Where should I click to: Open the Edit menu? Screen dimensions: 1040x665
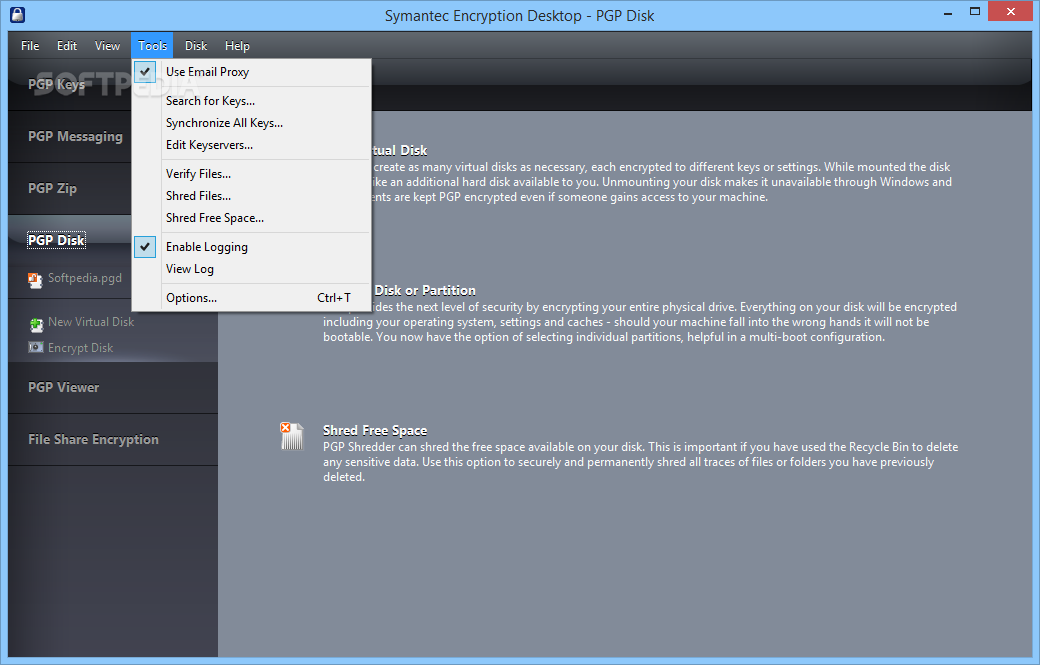(x=66, y=46)
